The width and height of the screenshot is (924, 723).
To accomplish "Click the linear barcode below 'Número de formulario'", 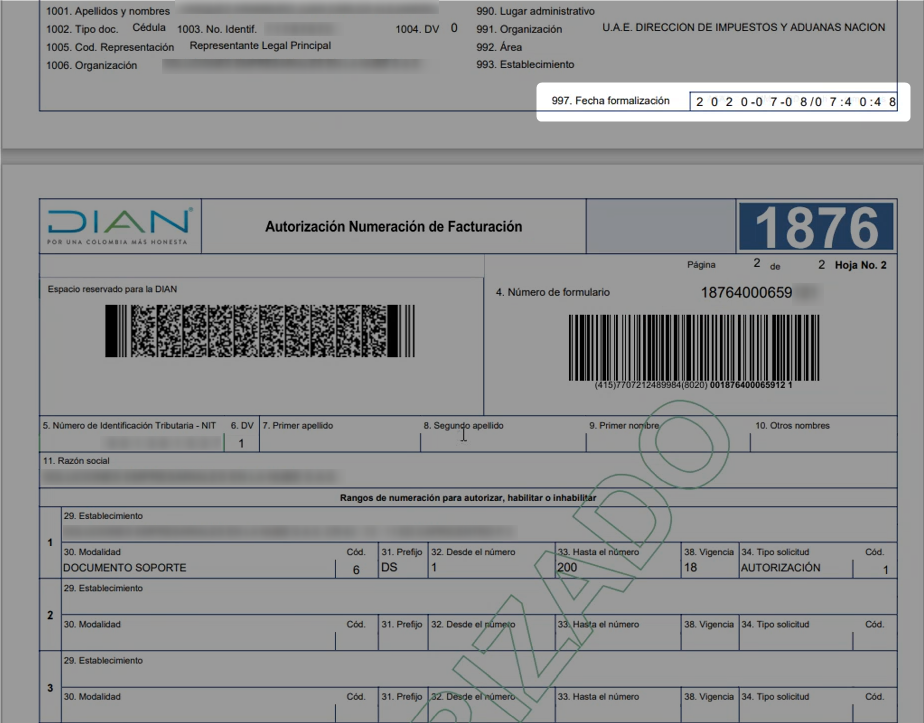I will coord(694,347).
